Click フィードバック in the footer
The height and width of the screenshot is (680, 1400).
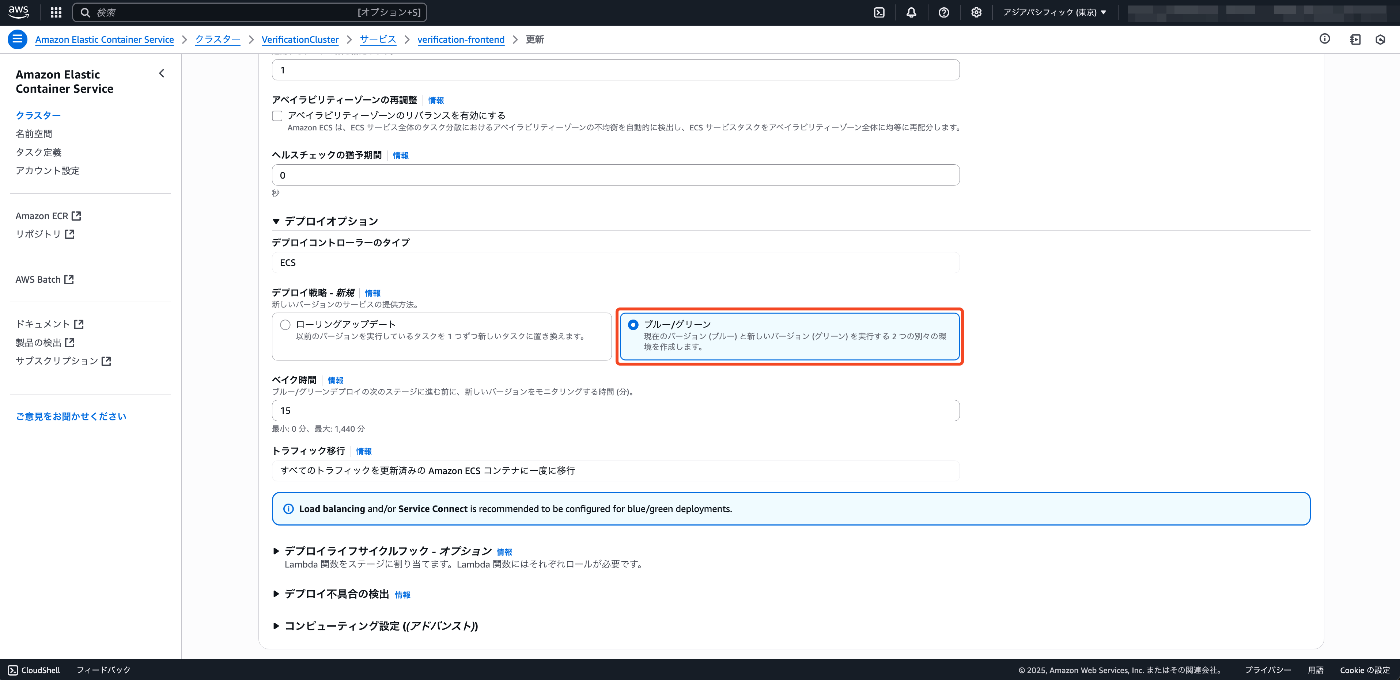103,670
